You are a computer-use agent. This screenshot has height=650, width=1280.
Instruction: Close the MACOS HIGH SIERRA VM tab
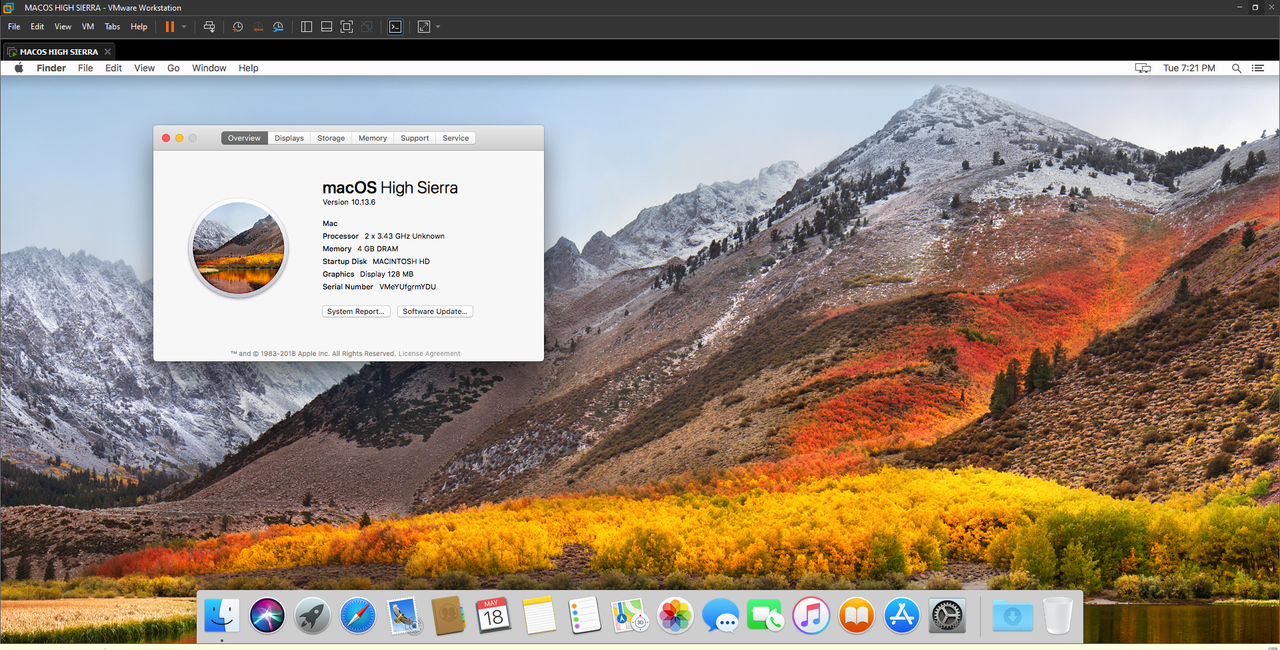click(x=108, y=51)
